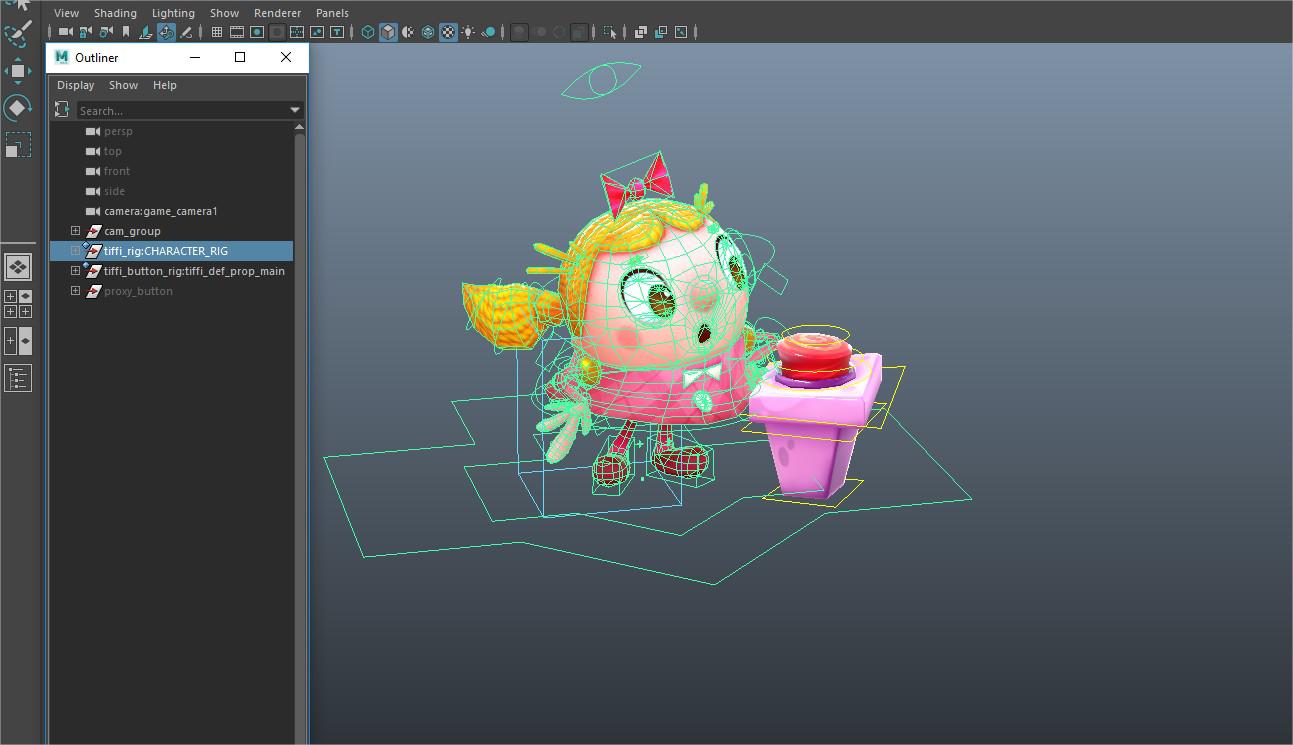Click the Outliner search field
Viewport: 1293px width, 745px height.
(x=180, y=110)
